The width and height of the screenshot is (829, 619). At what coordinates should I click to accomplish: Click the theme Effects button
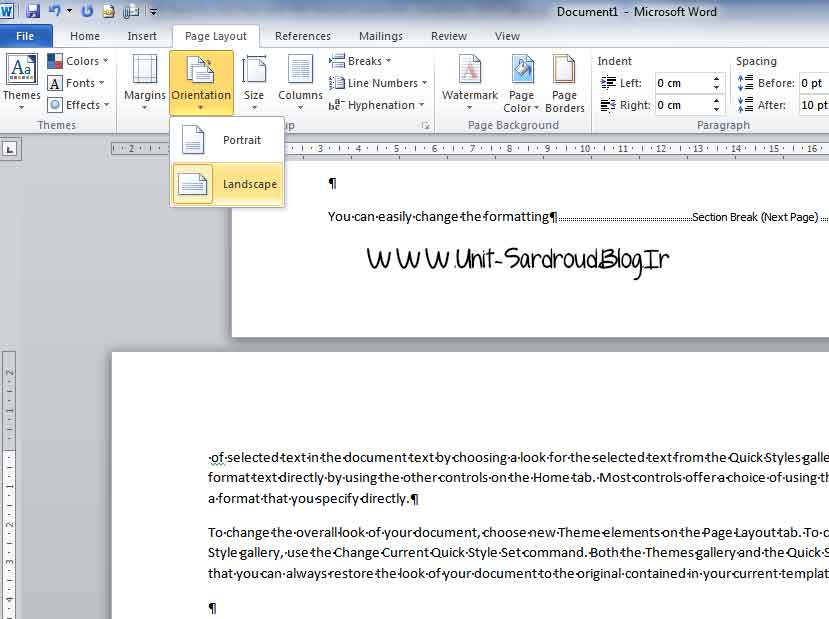click(80, 105)
